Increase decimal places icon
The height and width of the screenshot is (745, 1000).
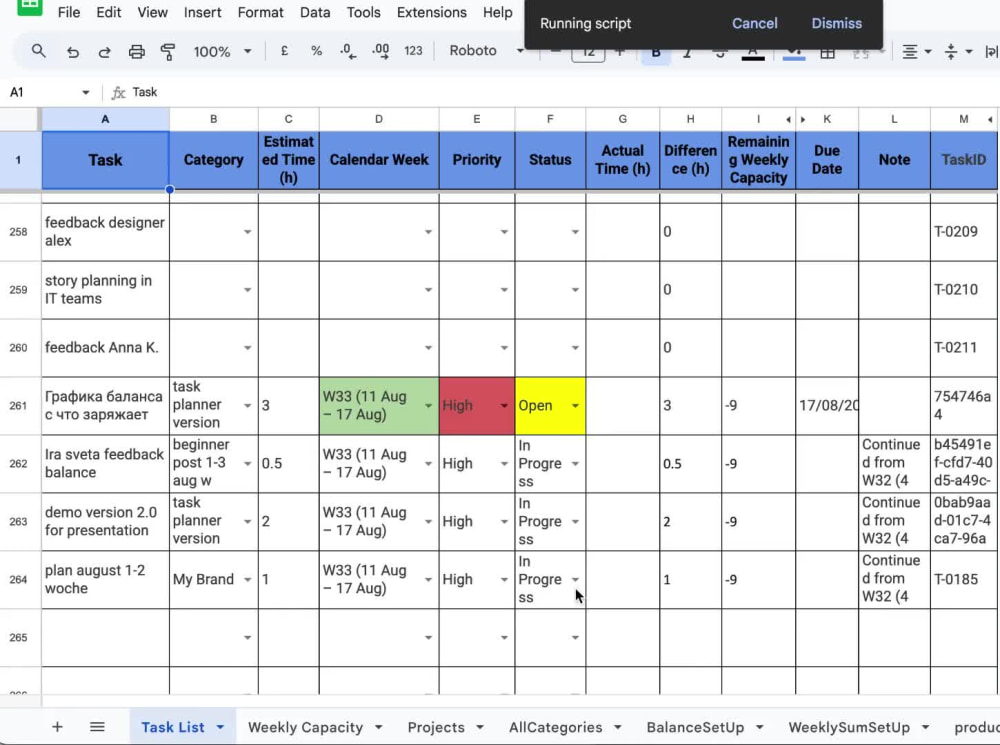[x=381, y=52]
